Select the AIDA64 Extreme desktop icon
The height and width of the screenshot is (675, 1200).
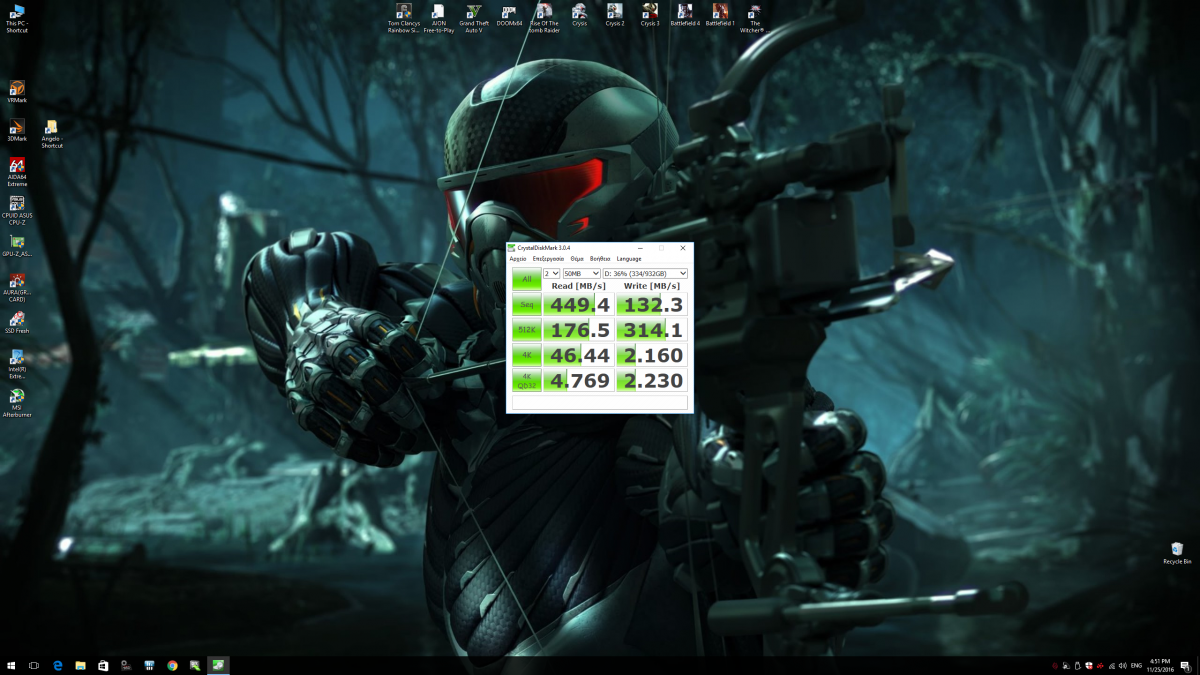[17, 172]
